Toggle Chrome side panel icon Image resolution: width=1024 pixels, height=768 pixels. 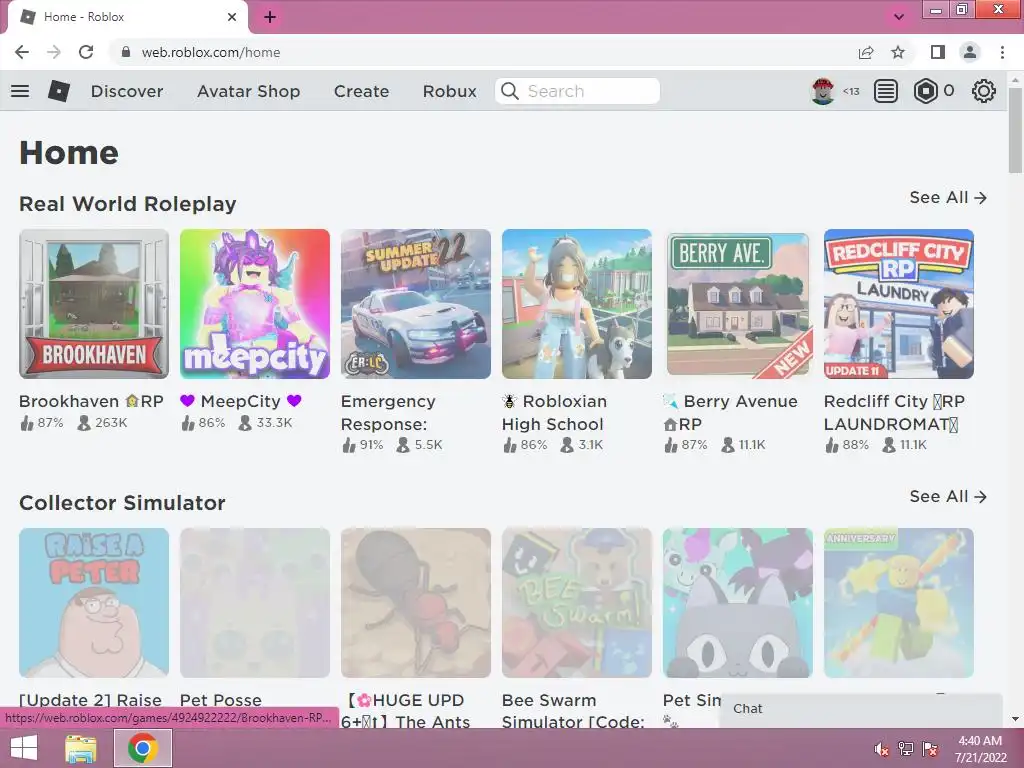(x=938, y=52)
